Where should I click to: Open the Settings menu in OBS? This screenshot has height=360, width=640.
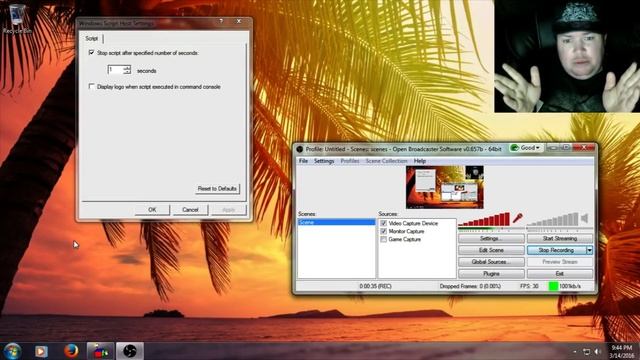[324, 161]
